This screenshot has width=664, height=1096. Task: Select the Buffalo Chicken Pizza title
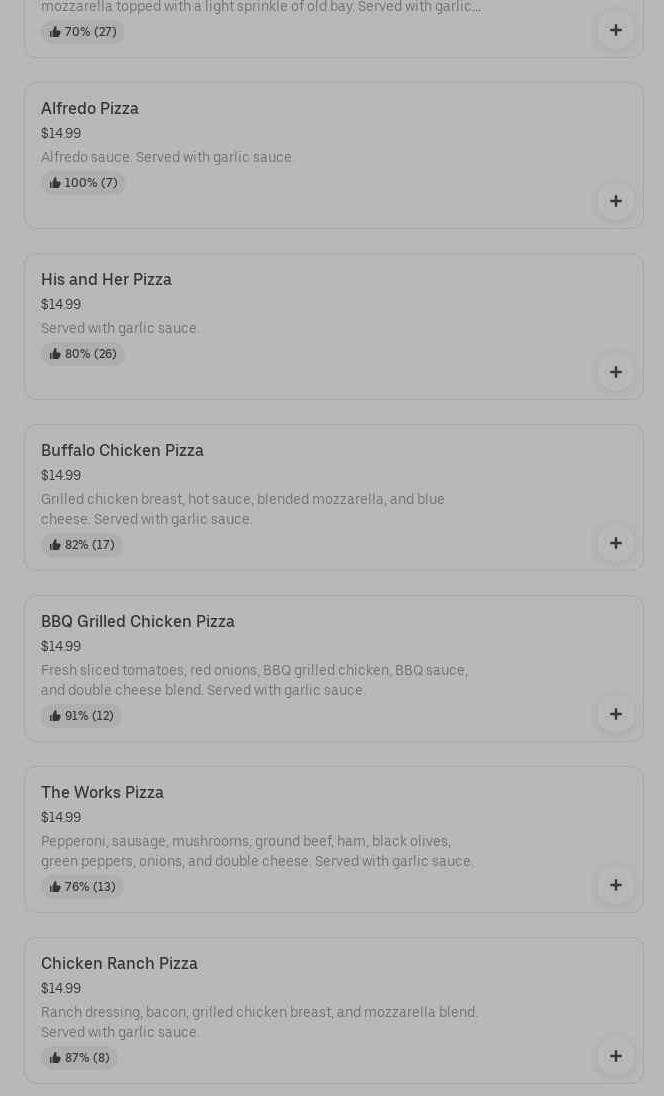click(122, 450)
